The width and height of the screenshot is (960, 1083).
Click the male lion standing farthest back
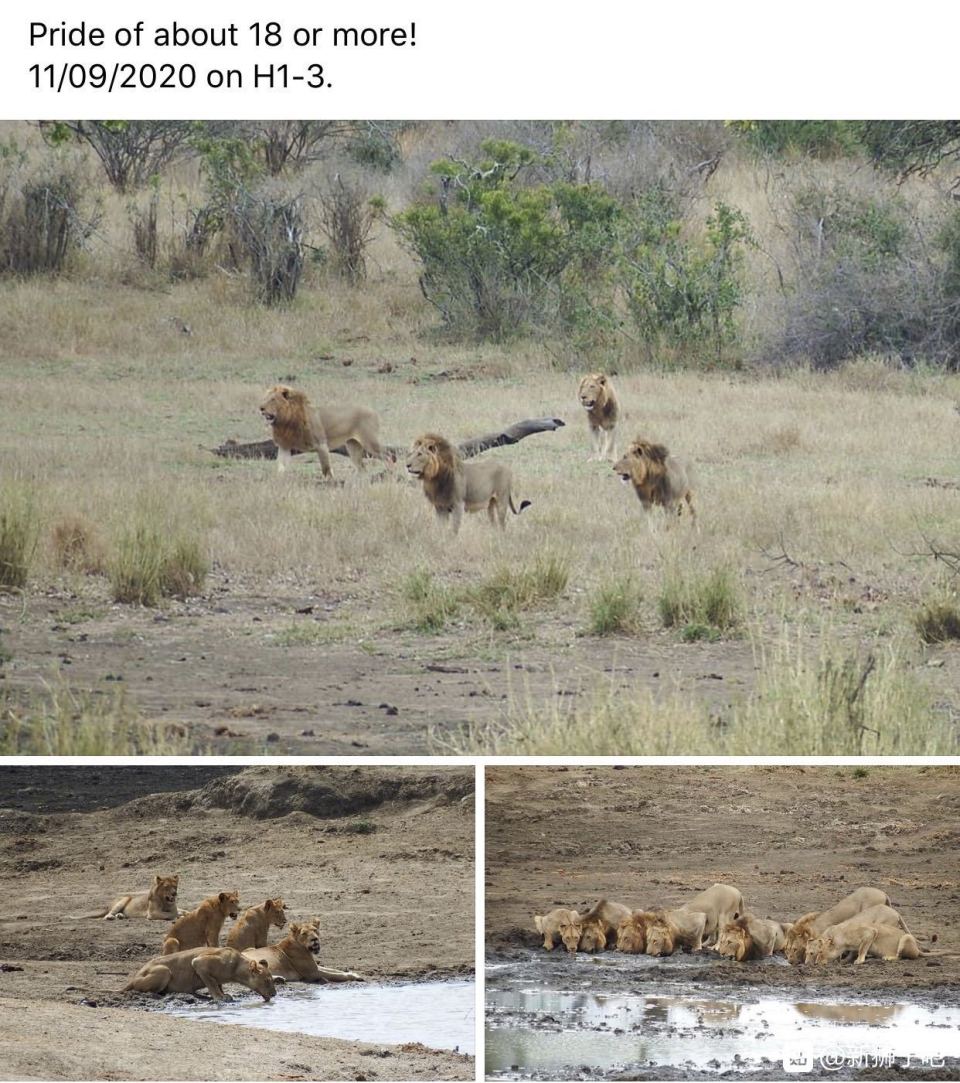coord(599,414)
